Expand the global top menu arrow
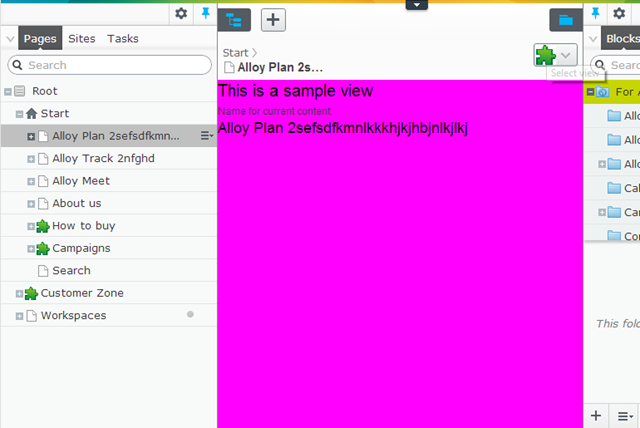Screen dimensions: 640x428 pos(417,5)
